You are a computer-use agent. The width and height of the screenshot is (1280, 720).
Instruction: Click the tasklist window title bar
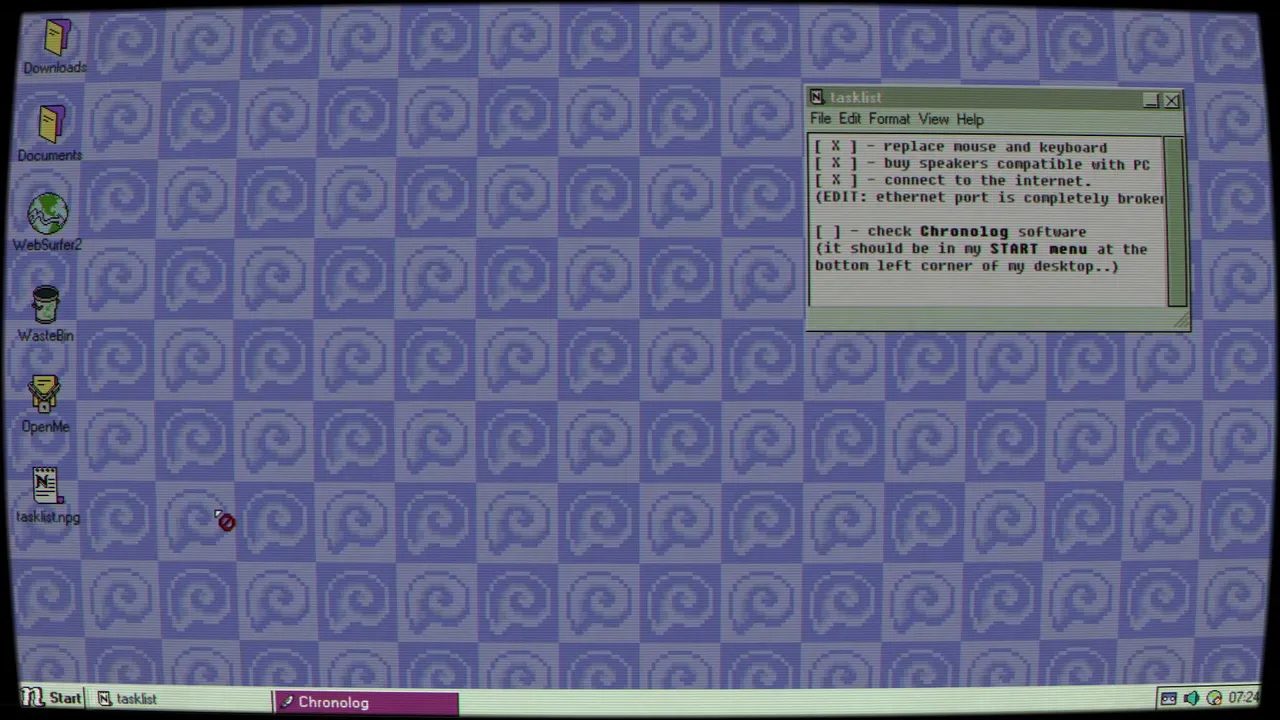[x=994, y=98]
